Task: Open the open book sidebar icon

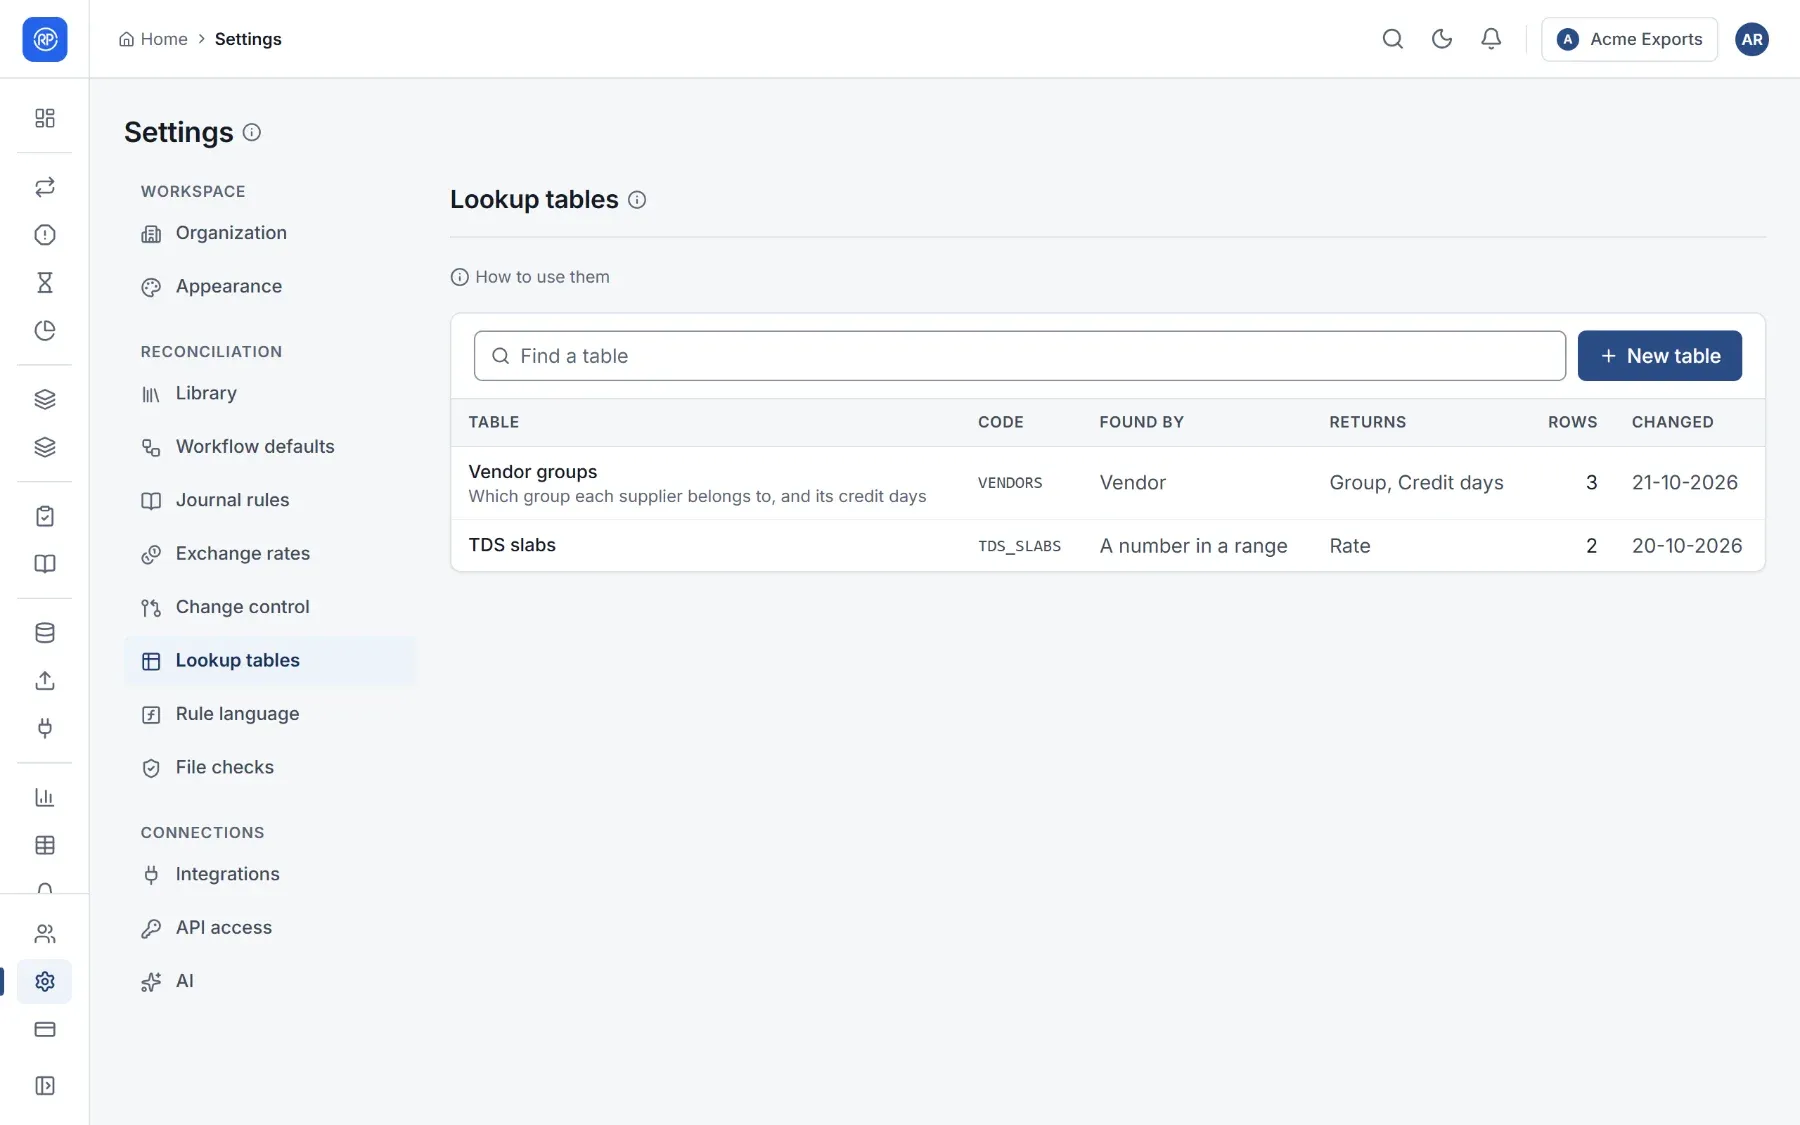Action: [x=45, y=564]
